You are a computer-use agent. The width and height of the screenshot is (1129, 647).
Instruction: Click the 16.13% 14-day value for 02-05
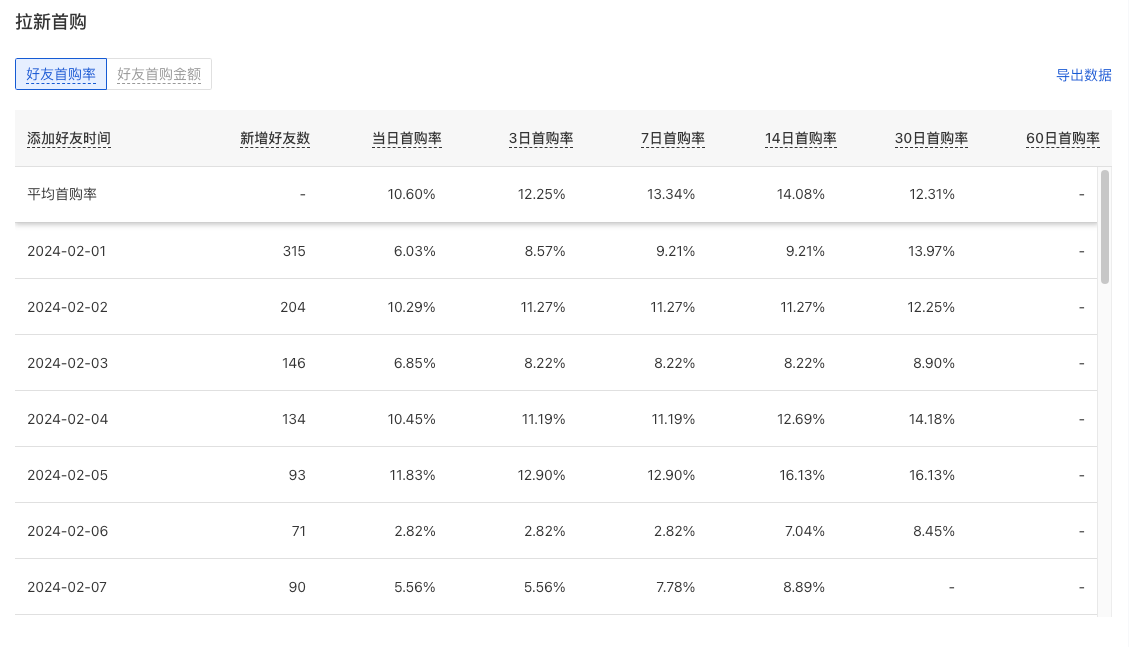[x=802, y=475]
